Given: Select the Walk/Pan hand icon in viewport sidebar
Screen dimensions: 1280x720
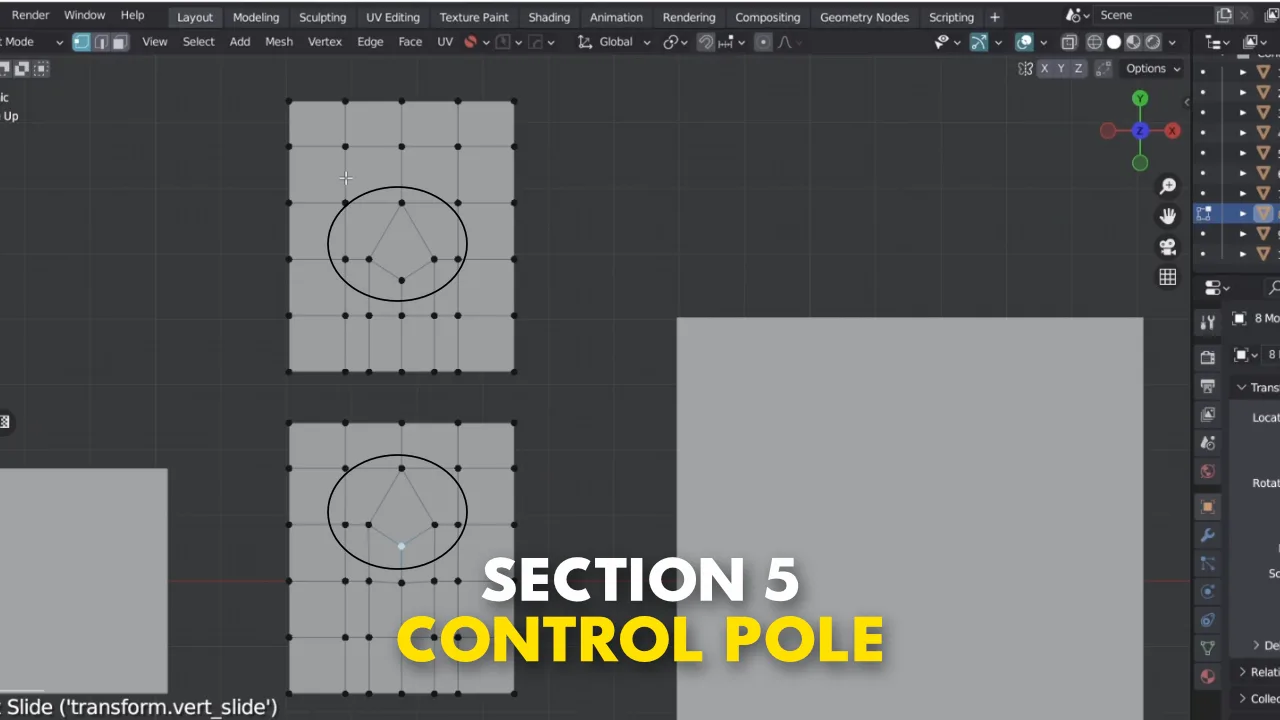Looking at the screenshot, I should [x=1168, y=215].
